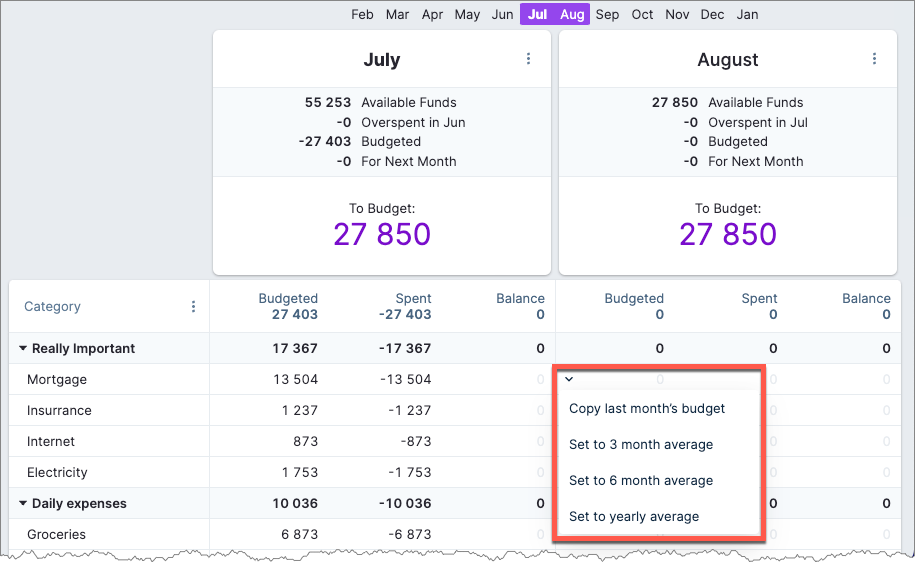Open the Category column options menu

(193, 307)
